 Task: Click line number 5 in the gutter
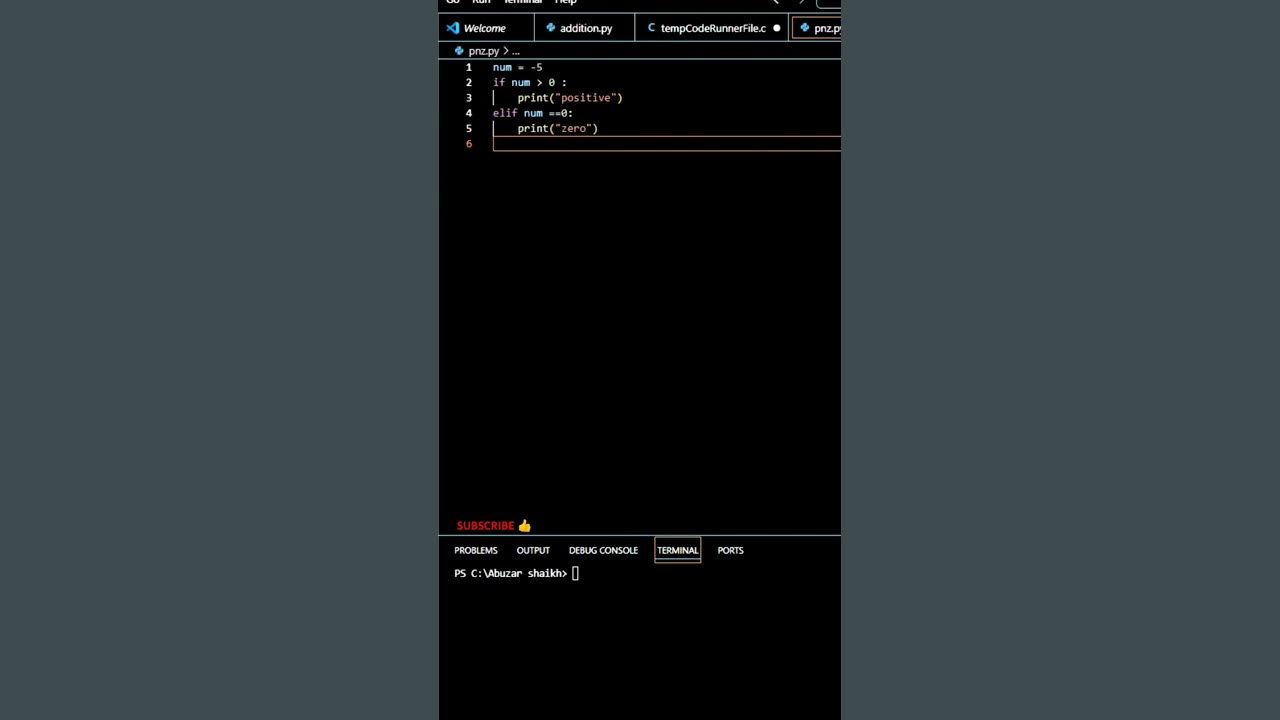click(x=468, y=128)
